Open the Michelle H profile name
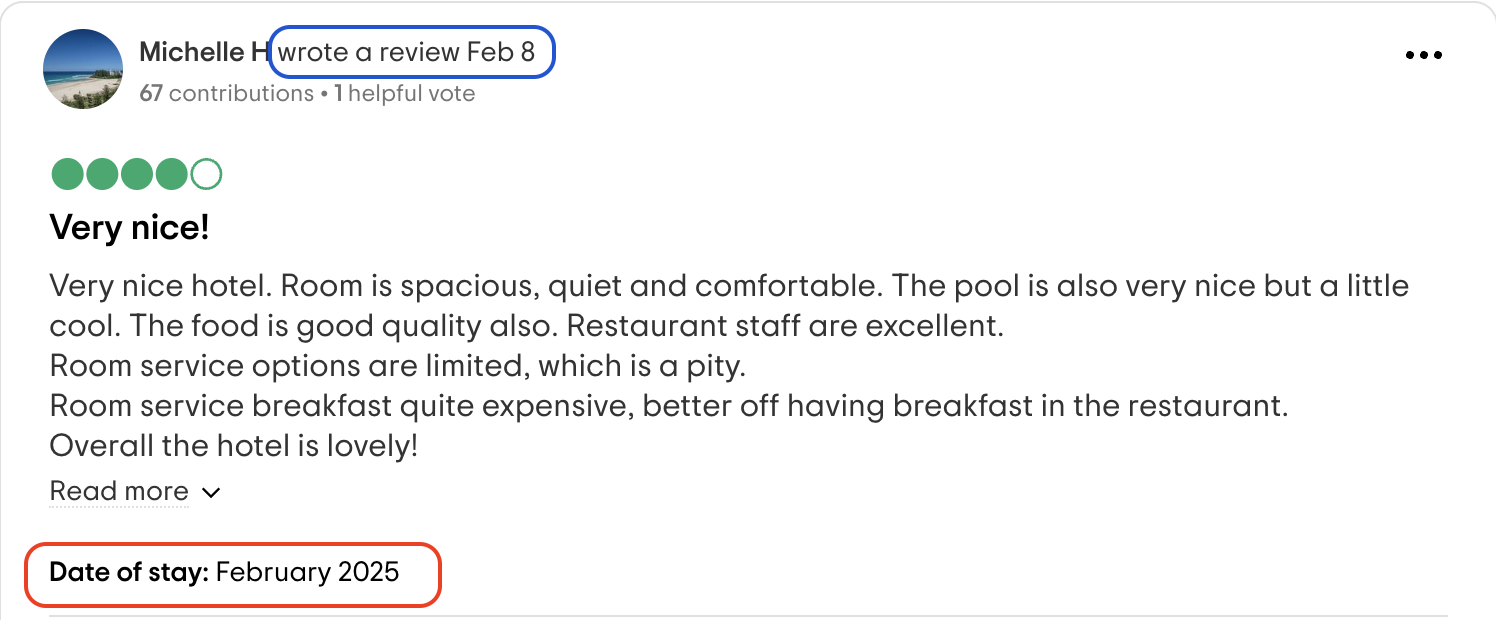 click(204, 53)
